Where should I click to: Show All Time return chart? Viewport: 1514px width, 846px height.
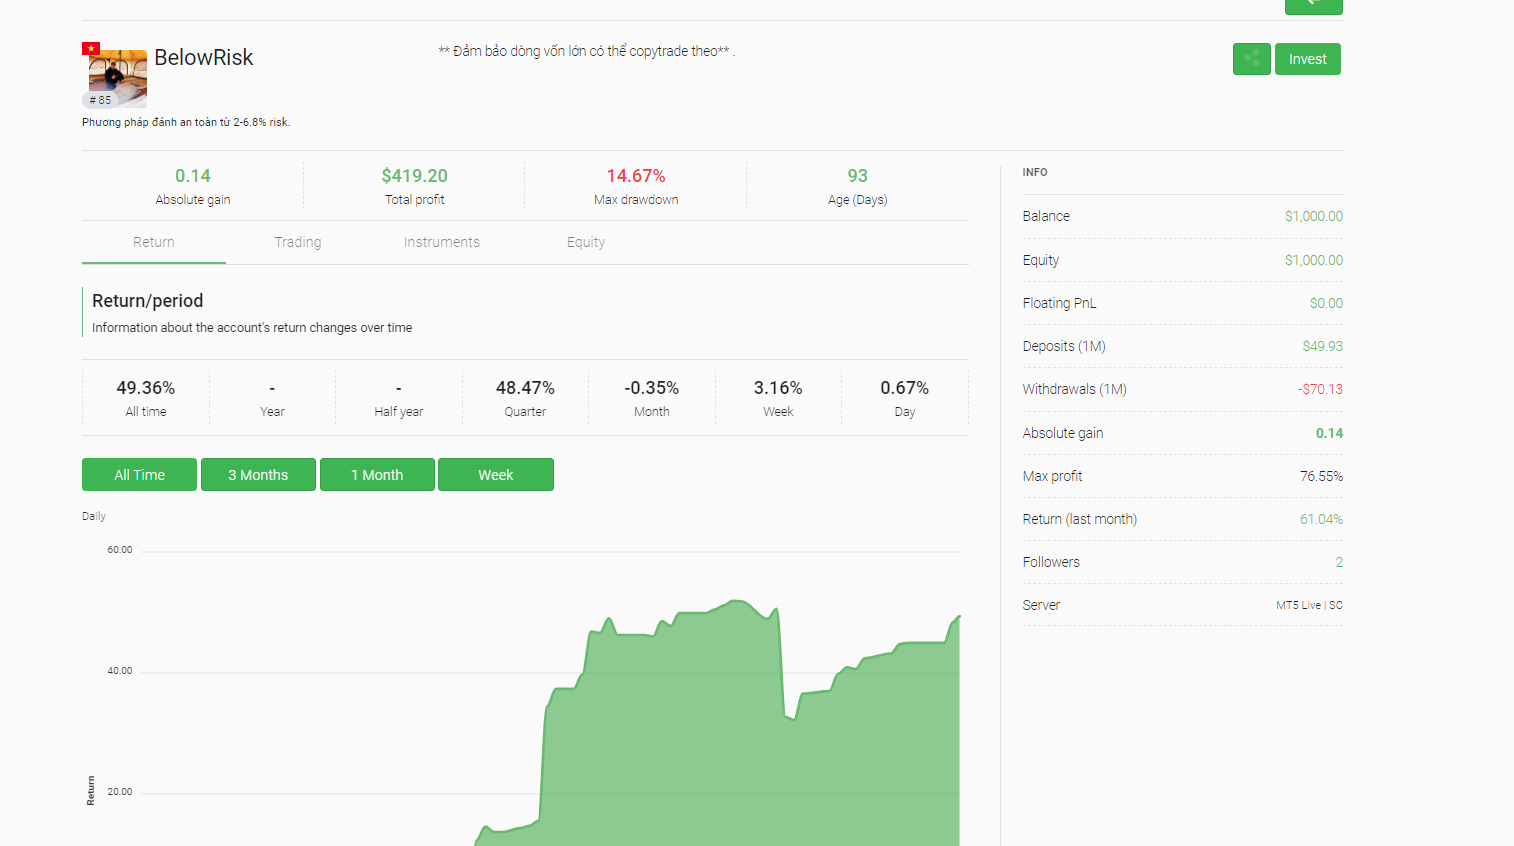139,475
